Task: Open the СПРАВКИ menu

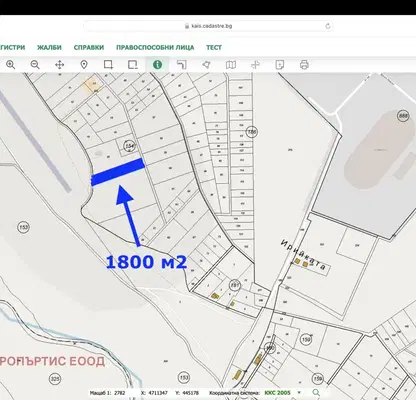Action: click(89, 47)
